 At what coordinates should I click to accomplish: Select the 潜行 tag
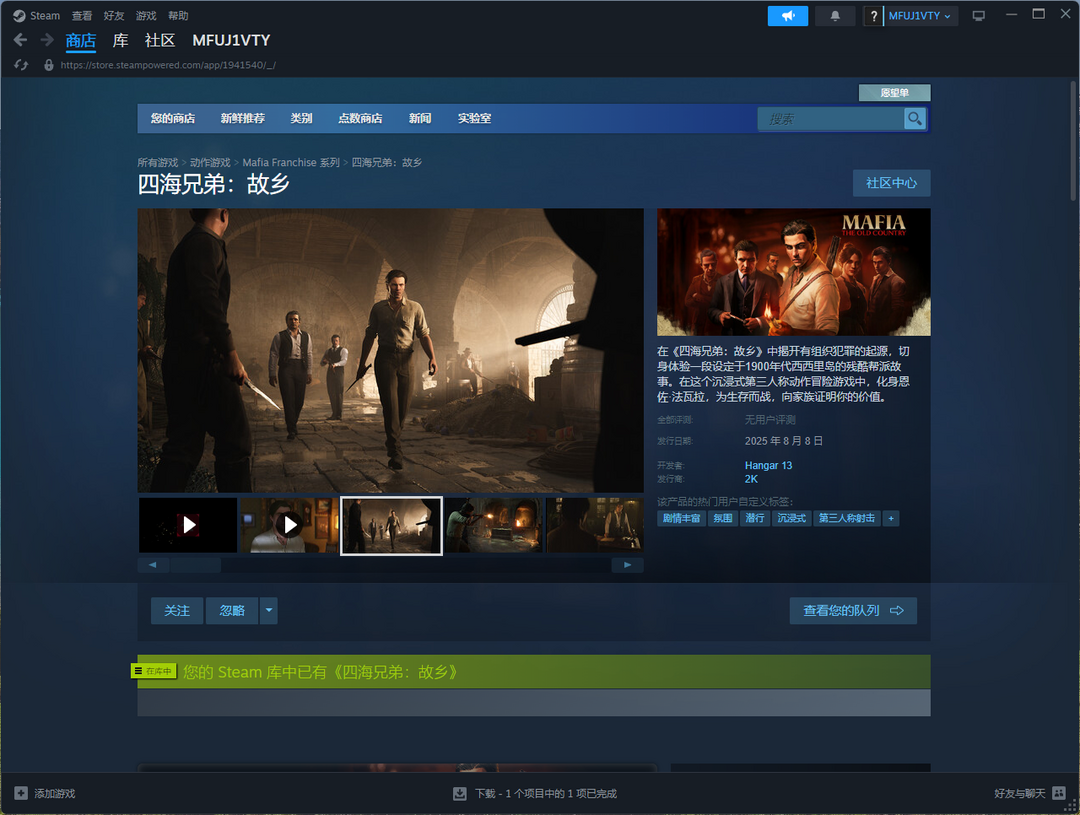[755, 518]
